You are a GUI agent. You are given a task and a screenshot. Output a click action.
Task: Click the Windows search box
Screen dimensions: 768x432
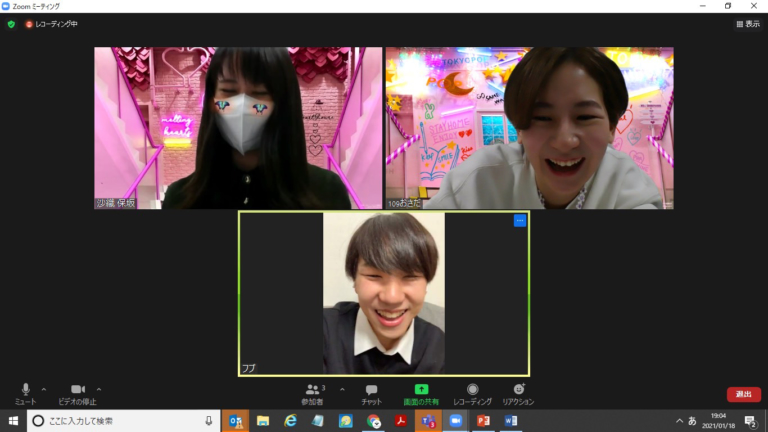point(120,421)
